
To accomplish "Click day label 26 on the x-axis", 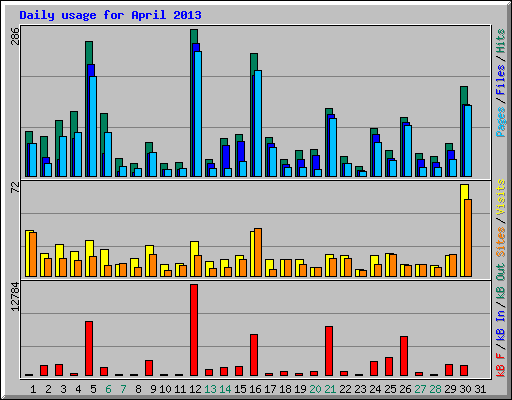I will coord(405,389).
